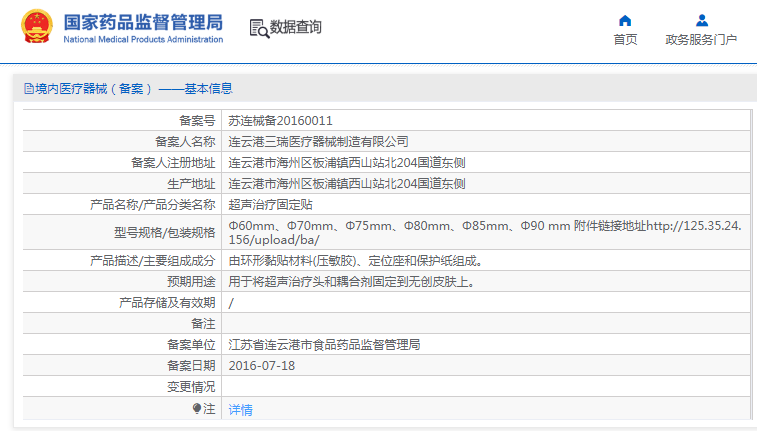Click the 备案号 label

(197, 121)
